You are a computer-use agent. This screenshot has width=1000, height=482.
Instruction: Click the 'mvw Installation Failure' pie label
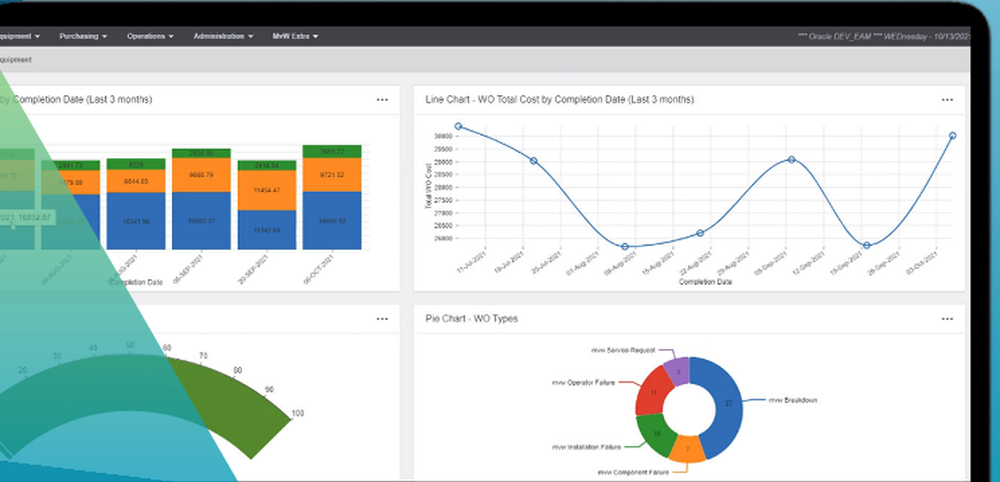coord(585,448)
